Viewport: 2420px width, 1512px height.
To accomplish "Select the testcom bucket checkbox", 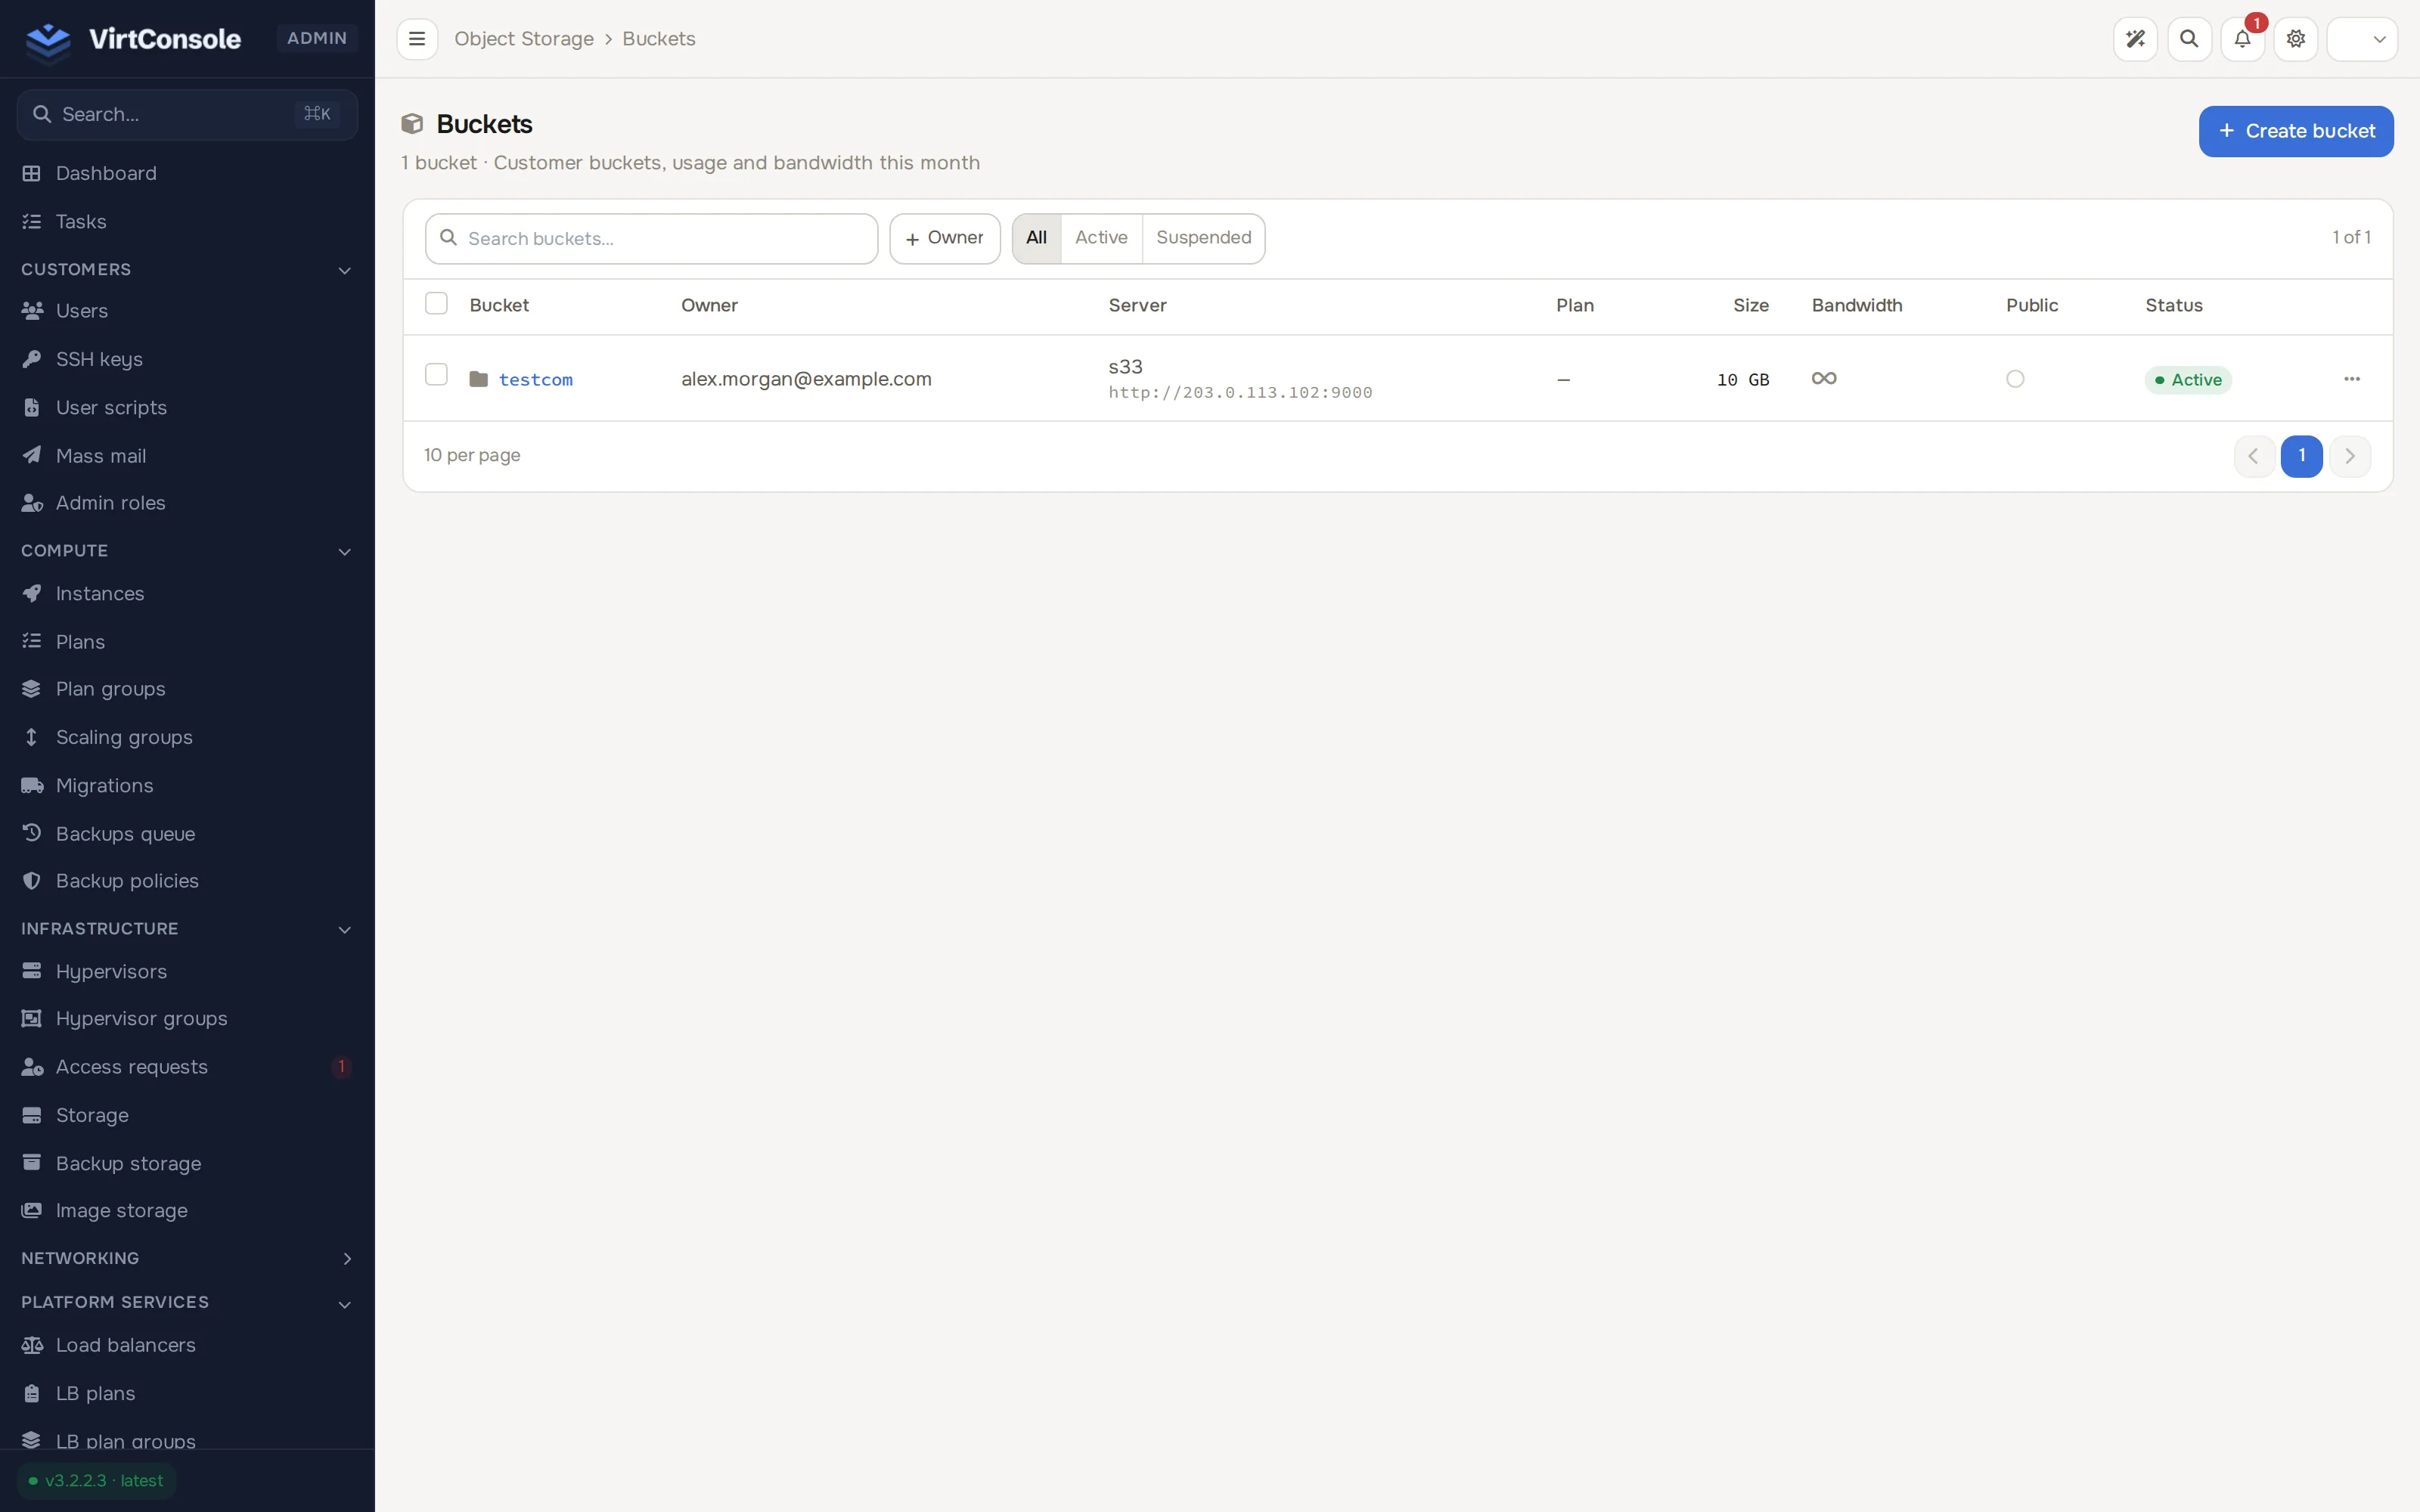I will click(436, 375).
